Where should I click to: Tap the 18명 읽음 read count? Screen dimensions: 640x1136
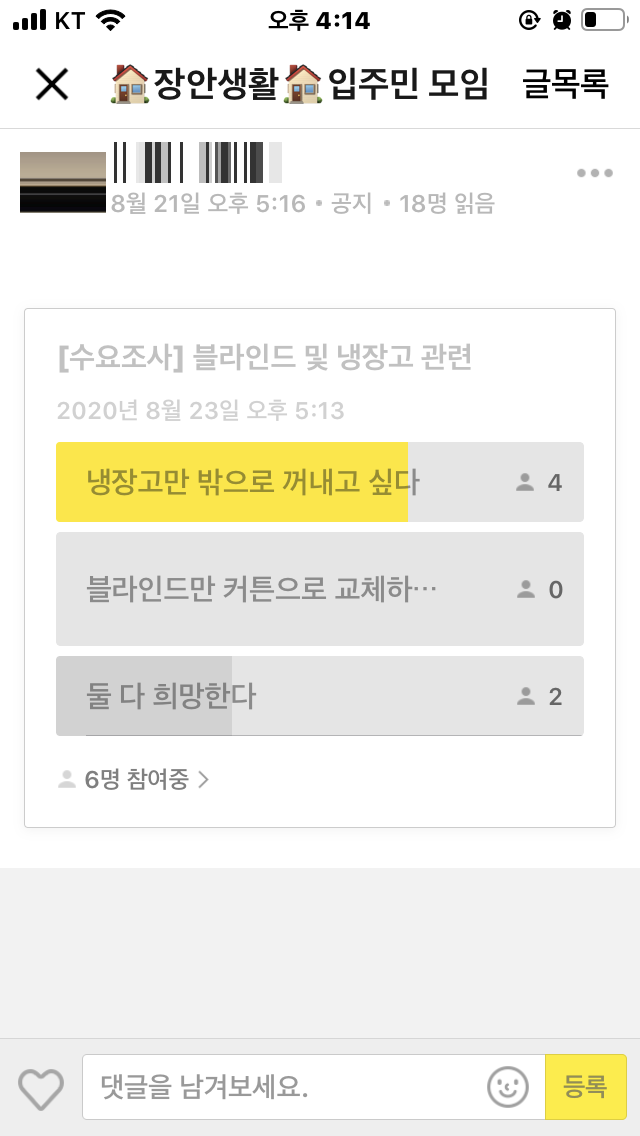[446, 204]
